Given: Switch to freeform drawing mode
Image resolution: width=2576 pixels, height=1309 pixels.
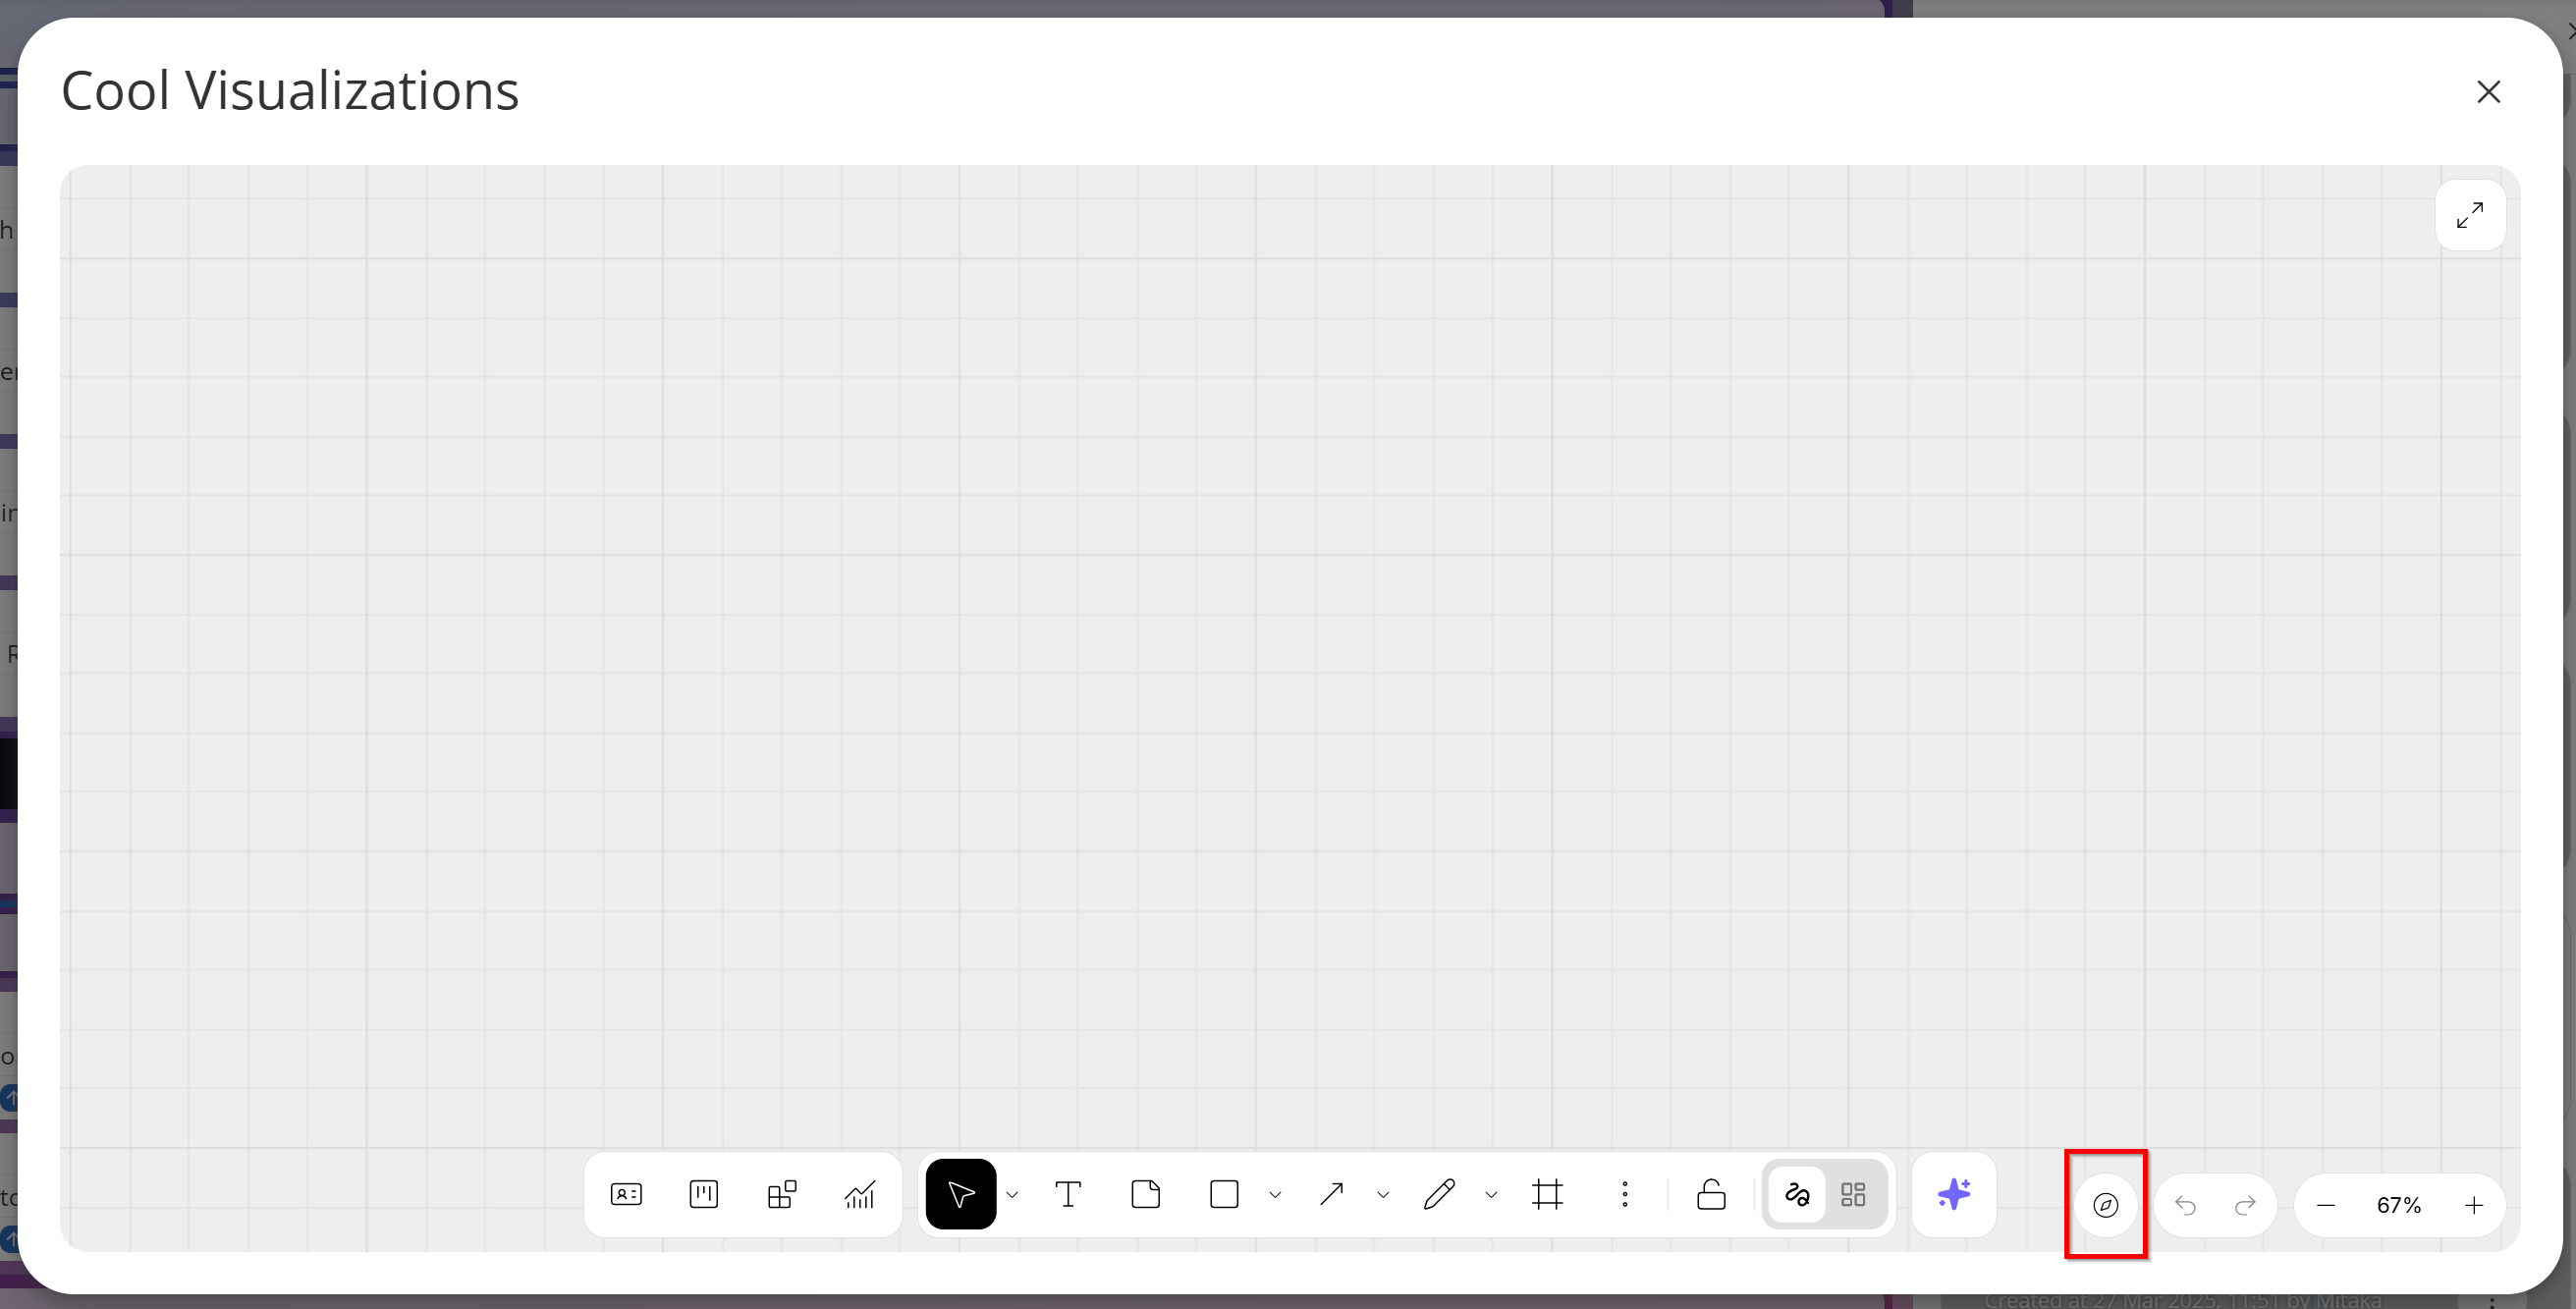Looking at the screenshot, I should tap(1797, 1194).
